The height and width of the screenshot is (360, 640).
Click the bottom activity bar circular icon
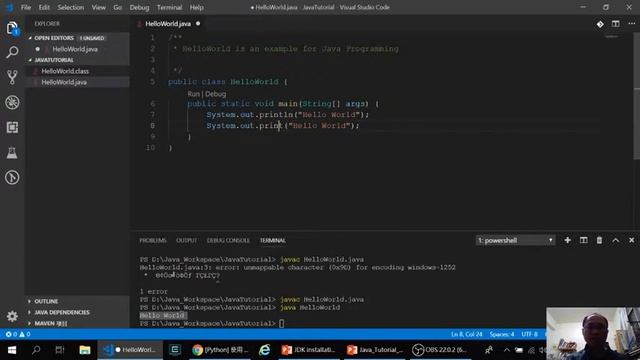[12, 178]
